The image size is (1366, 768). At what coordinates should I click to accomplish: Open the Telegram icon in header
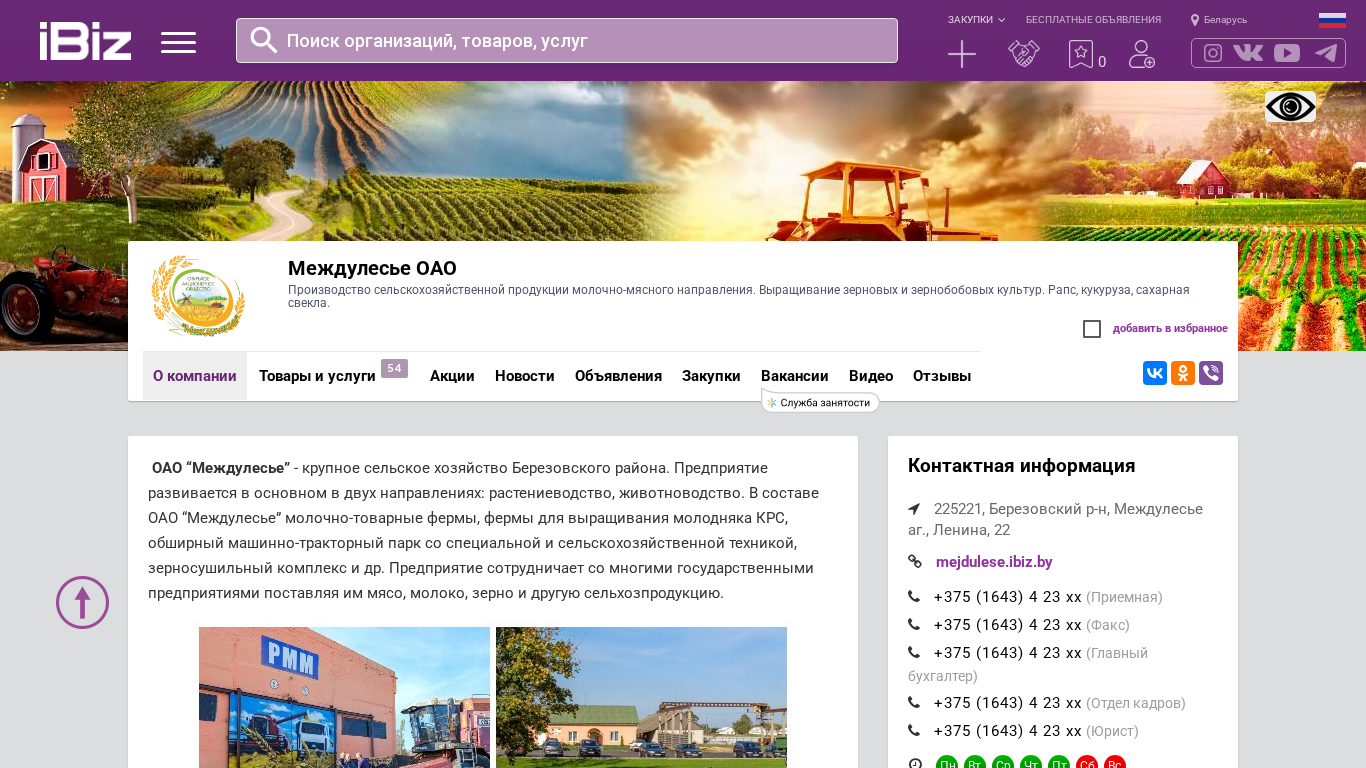[x=1326, y=53]
